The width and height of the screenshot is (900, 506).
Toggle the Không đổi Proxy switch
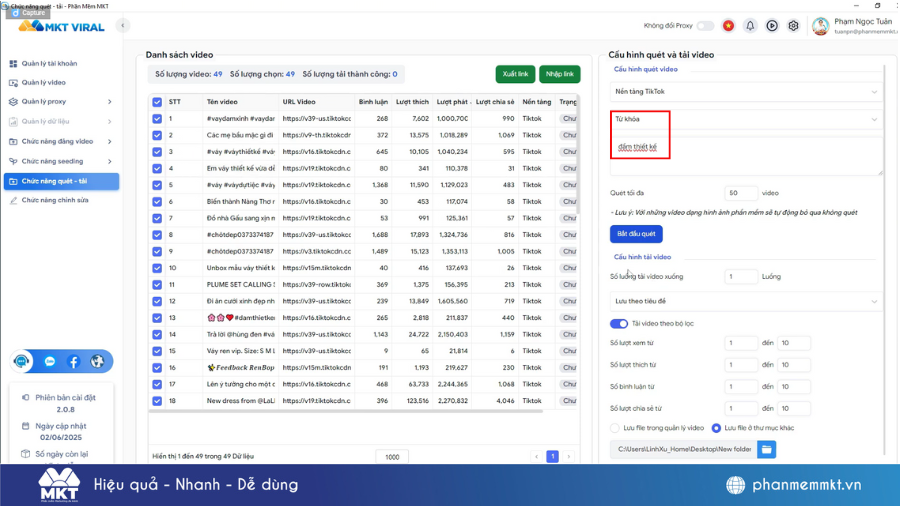pyautogui.click(x=705, y=26)
